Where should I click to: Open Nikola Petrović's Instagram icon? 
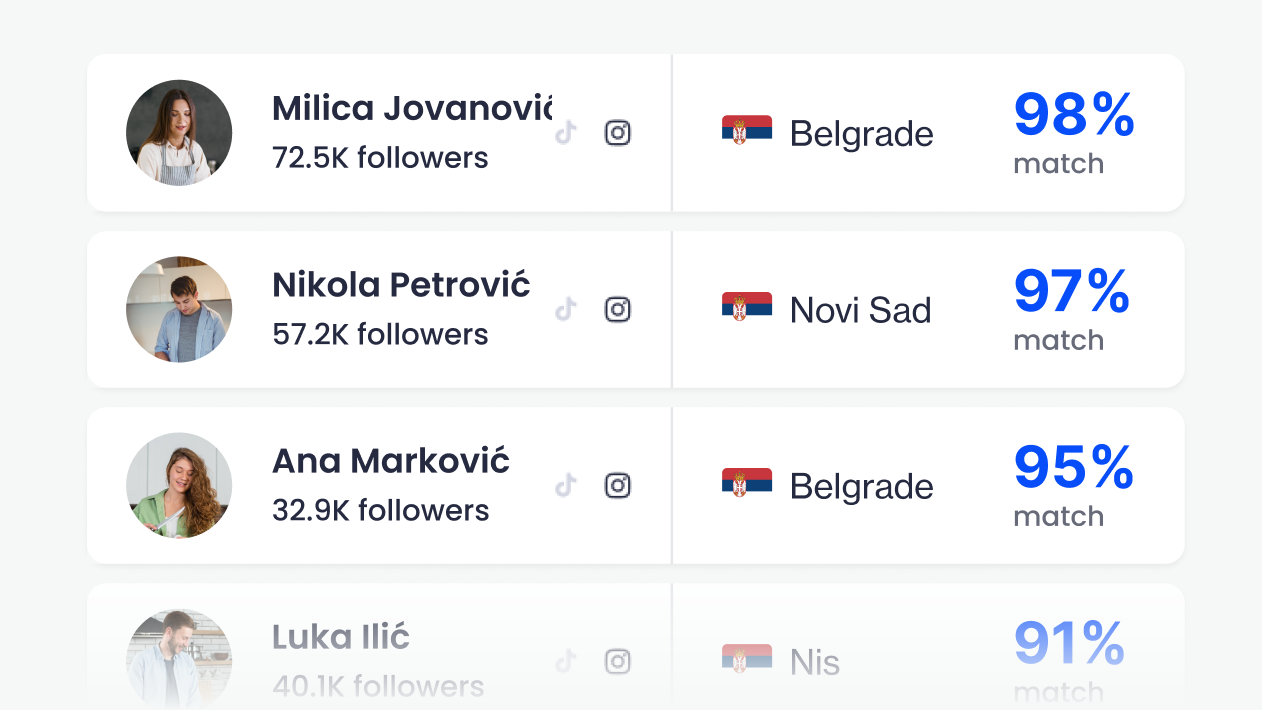pos(618,309)
